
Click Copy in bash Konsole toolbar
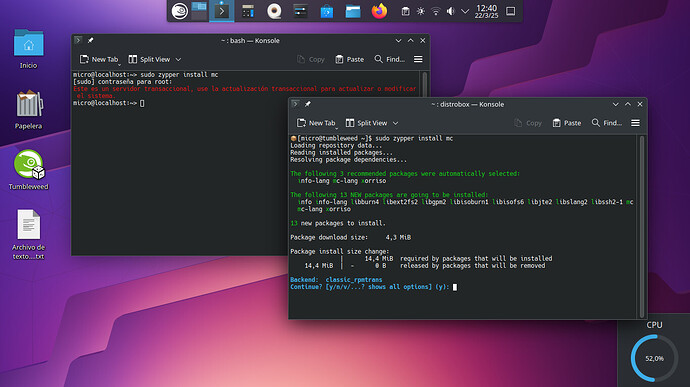pyautogui.click(x=311, y=59)
